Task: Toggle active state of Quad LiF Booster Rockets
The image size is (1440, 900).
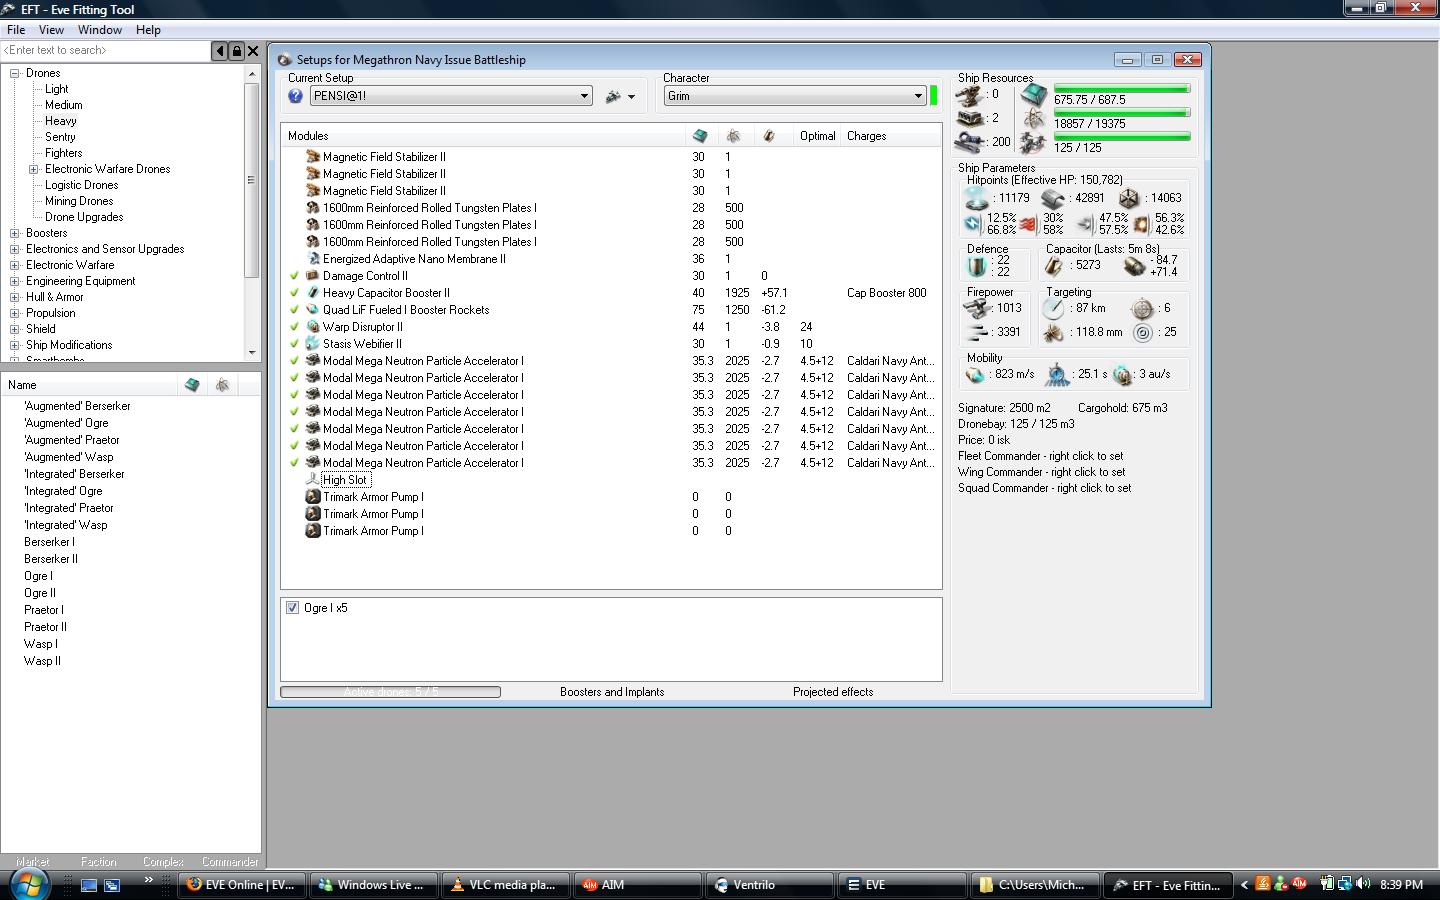Action: (x=294, y=310)
